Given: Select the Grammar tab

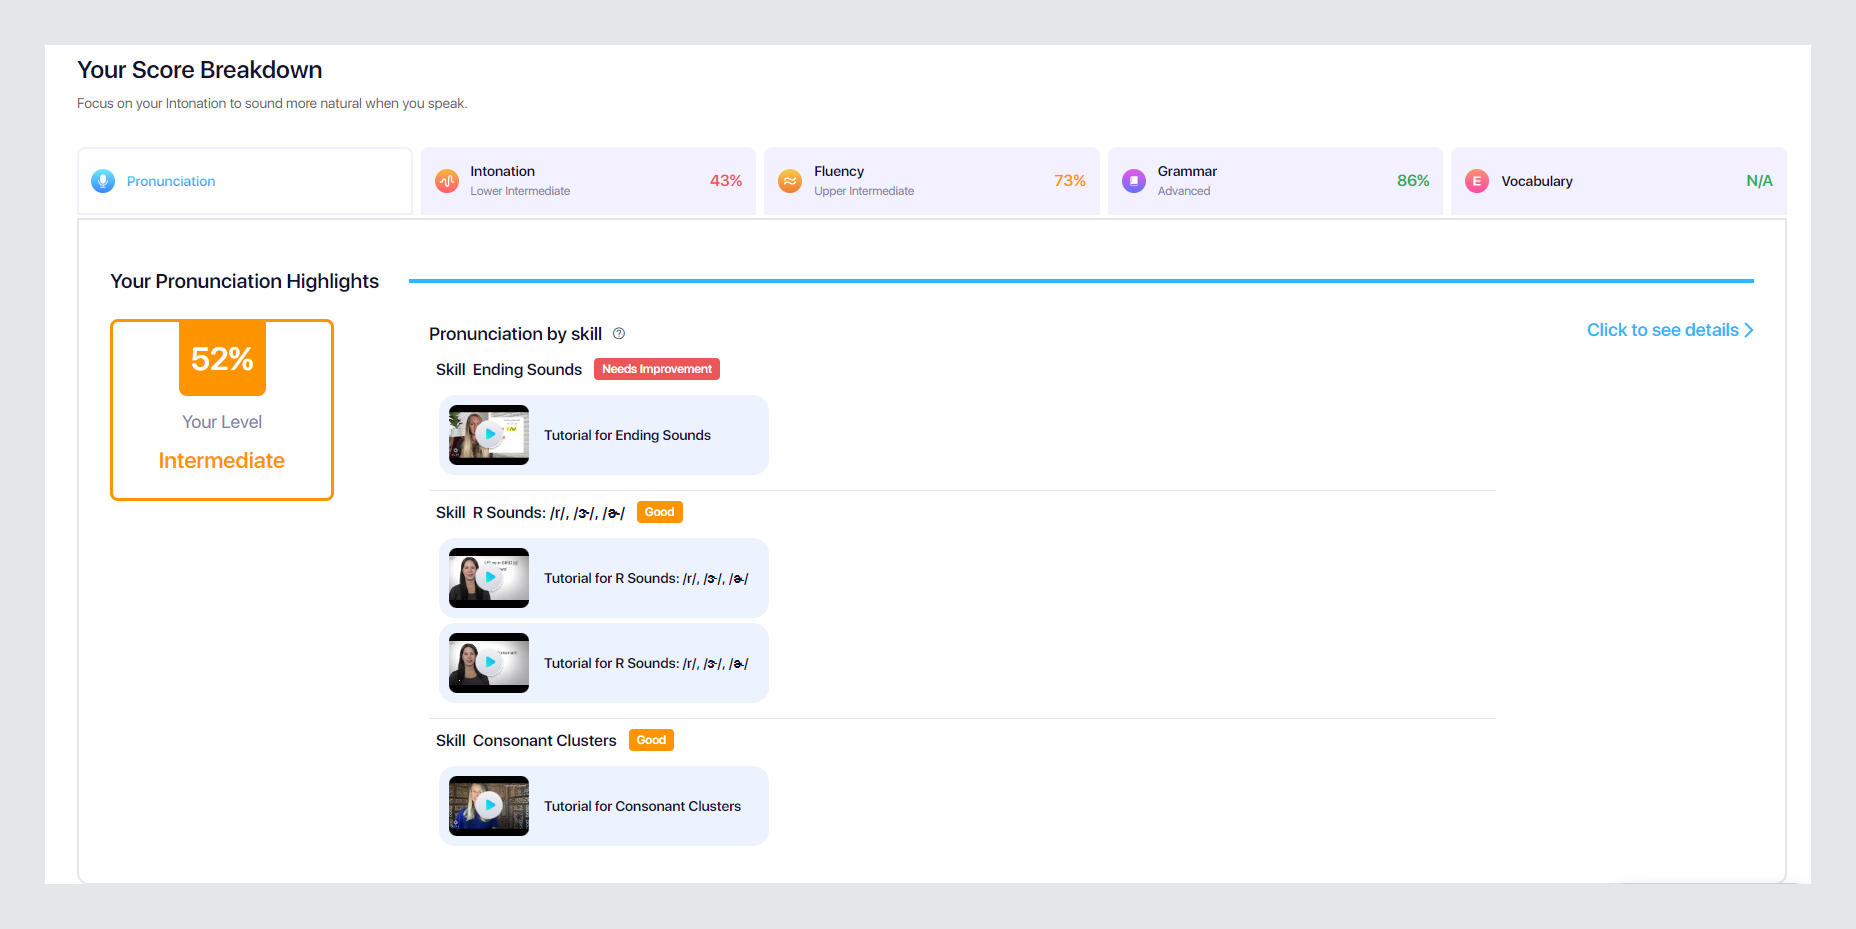Looking at the screenshot, I should pyautogui.click(x=1275, y=181).
